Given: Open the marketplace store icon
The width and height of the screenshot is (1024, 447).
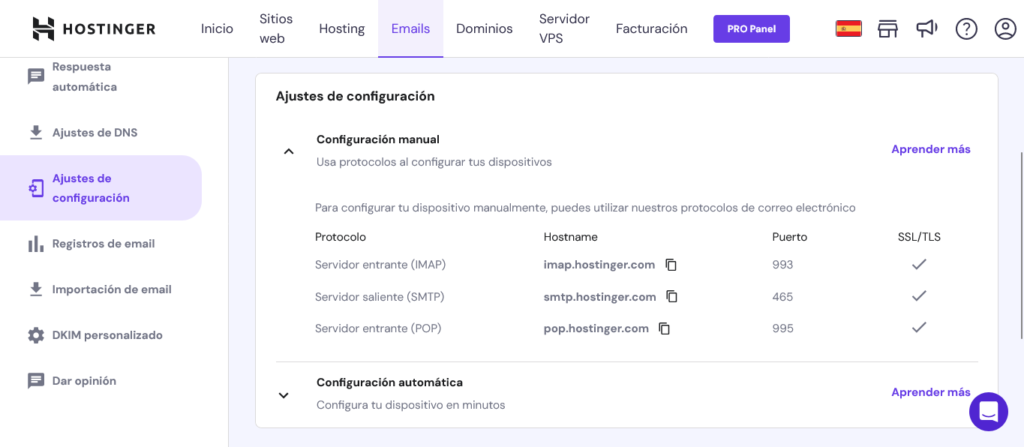Looking at the screenshot, I should 888,29.
